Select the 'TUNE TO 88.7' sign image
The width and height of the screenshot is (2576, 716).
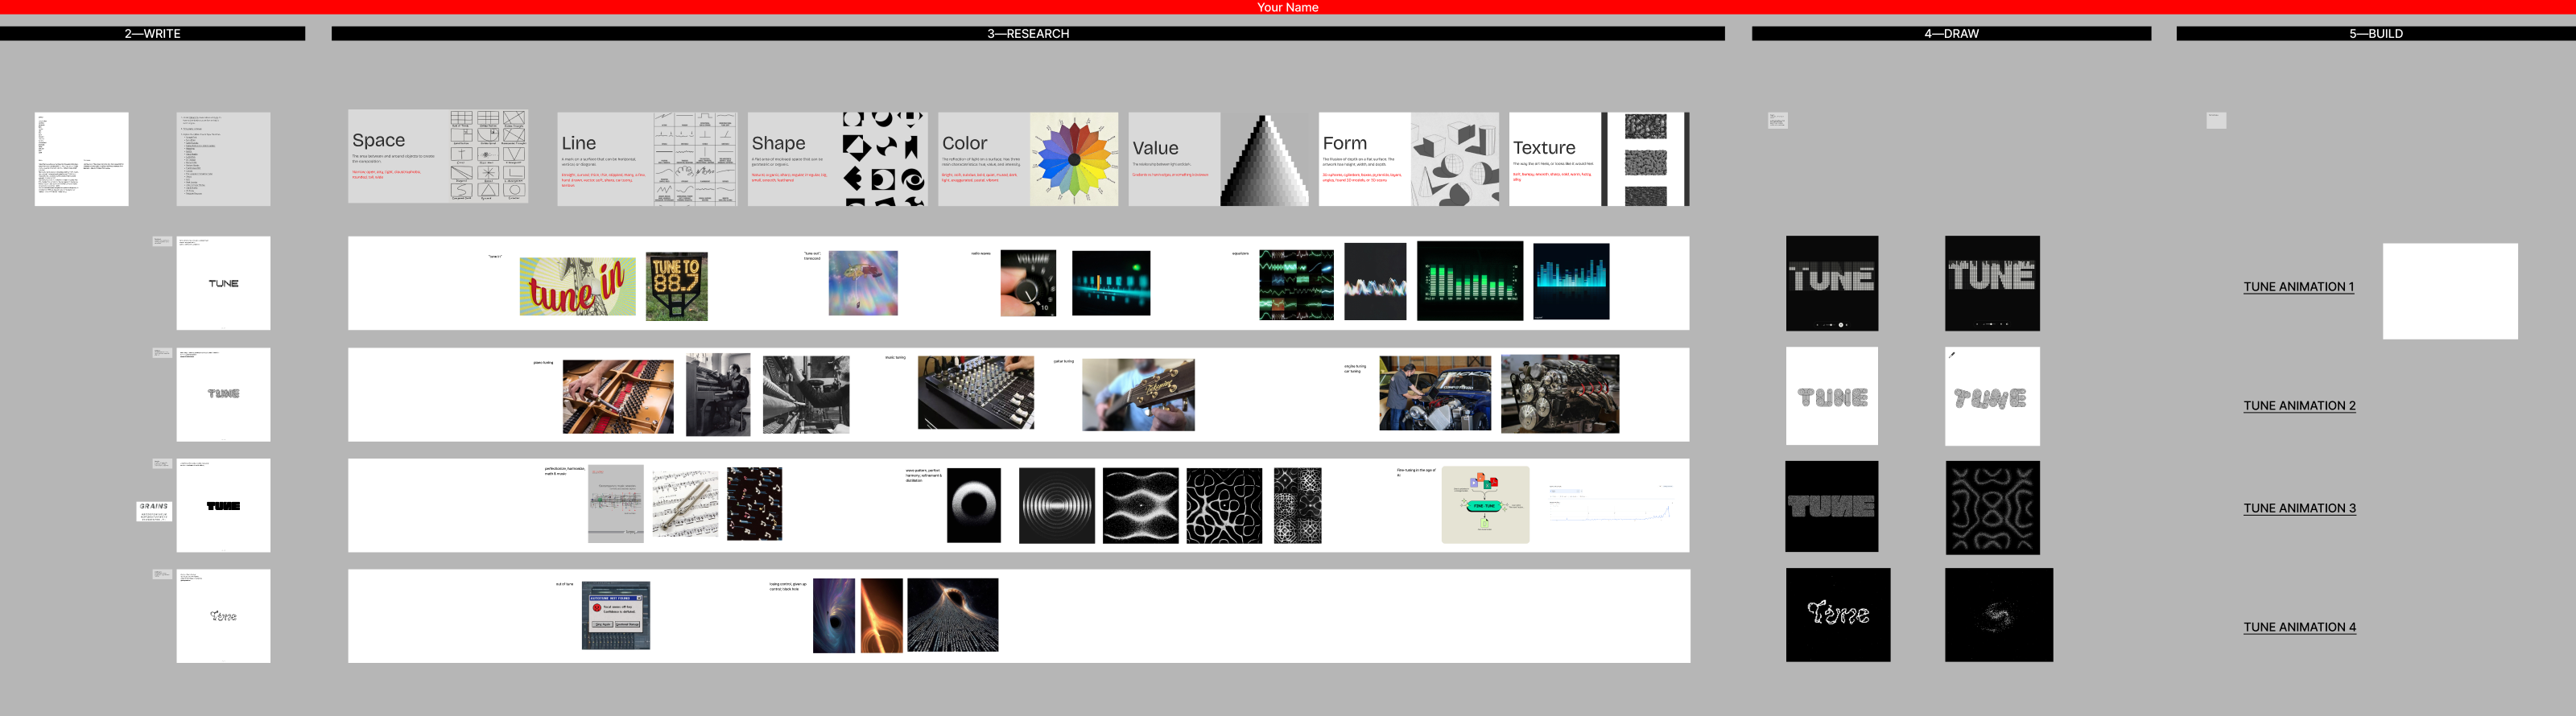(x=676, y=287)
